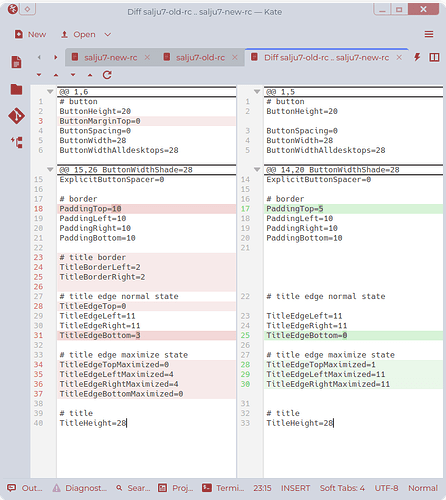Collapse the @@ 1,6 hunk
Image resolution: width=446 pixels, height=500 pixels.
click(x=50, y=91)
